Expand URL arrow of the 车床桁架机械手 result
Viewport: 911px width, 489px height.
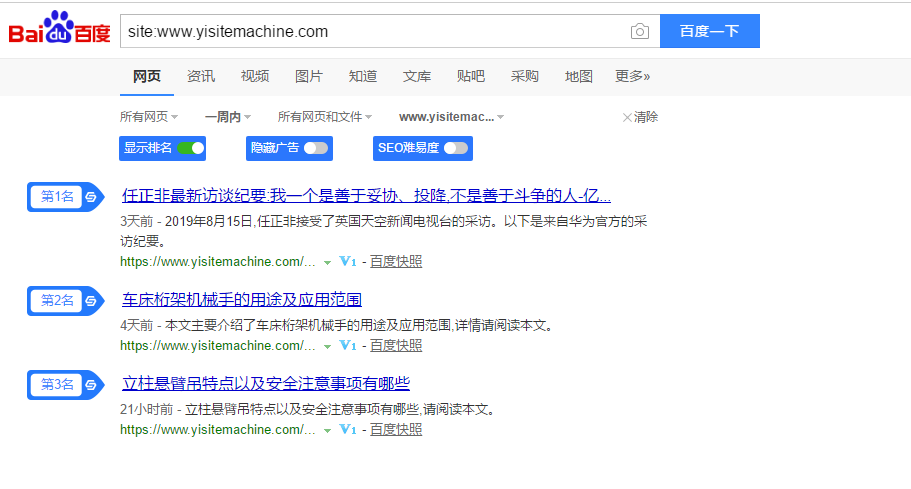(x=327, y=347)
